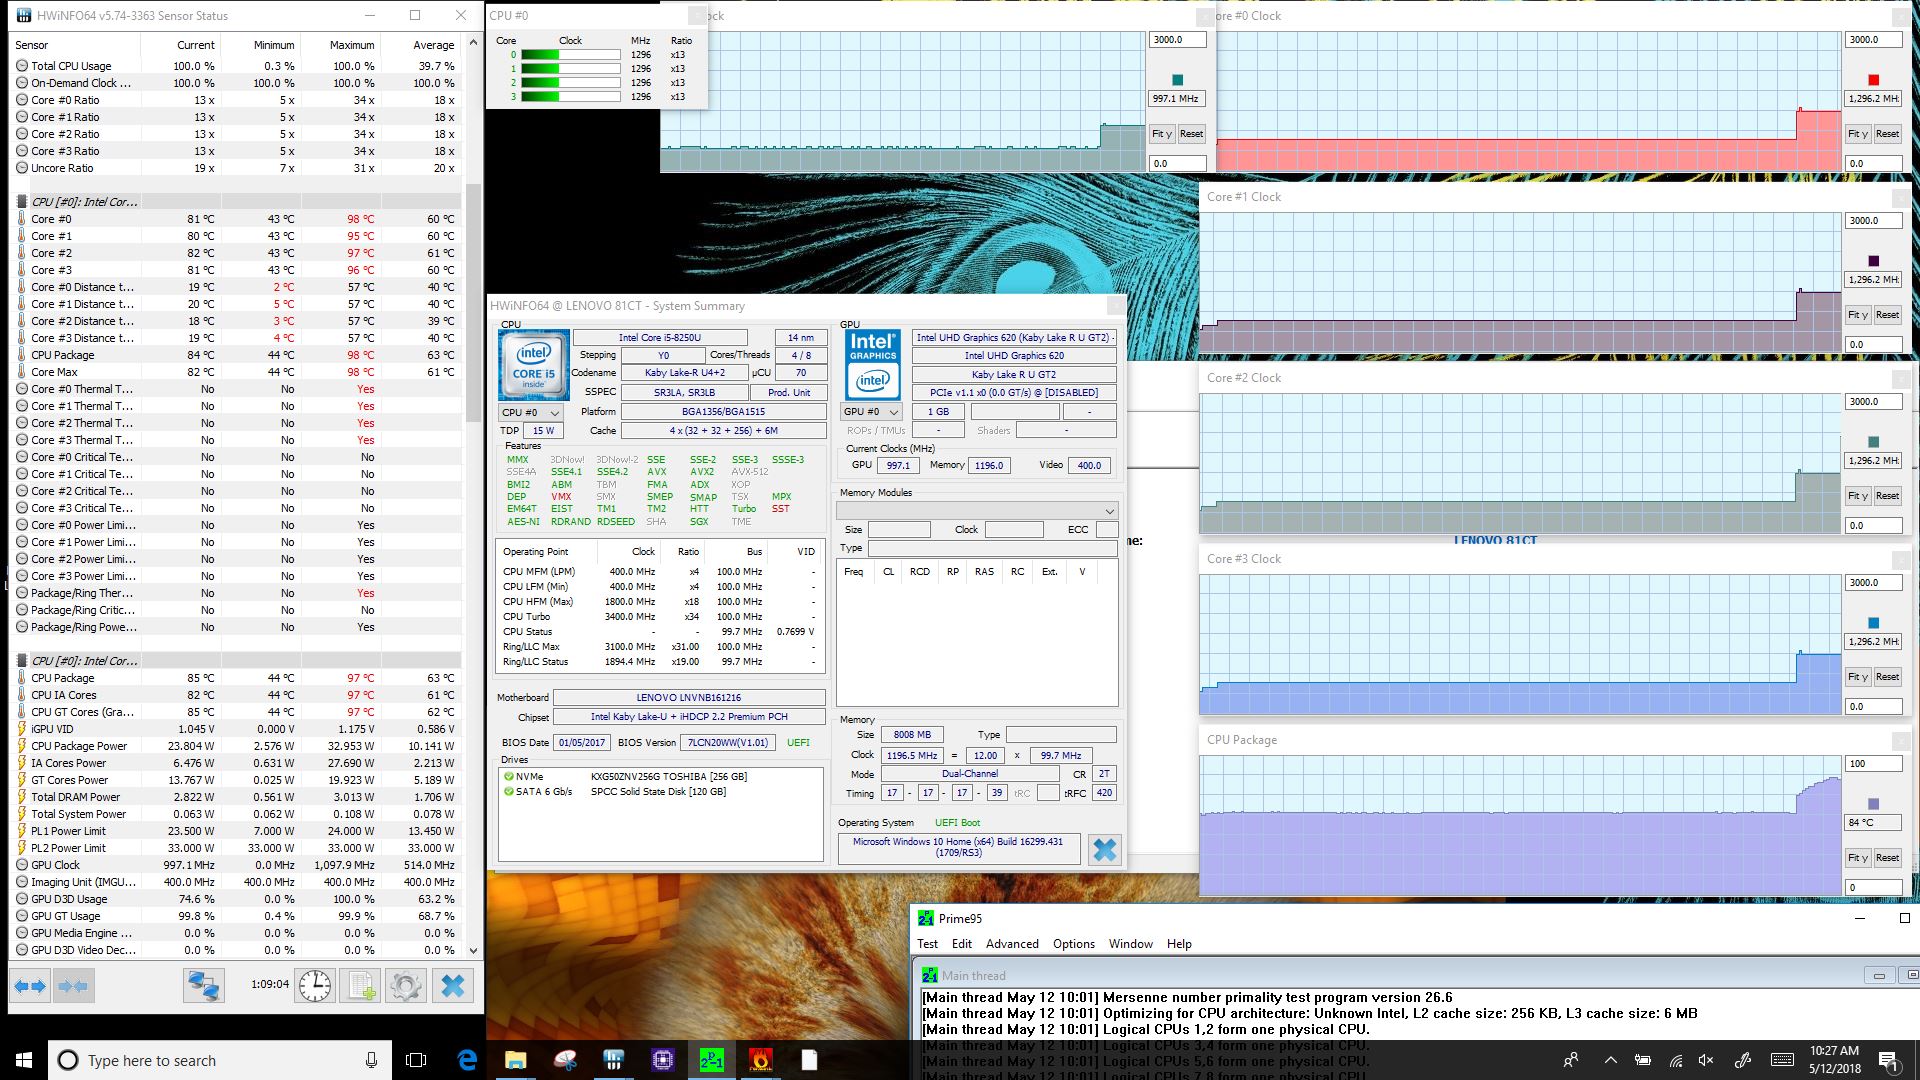Viewport: 1920px width, 1080px height.
Task: Click Fit y in Core #0 Clock graph
Action: (1857, 134)
